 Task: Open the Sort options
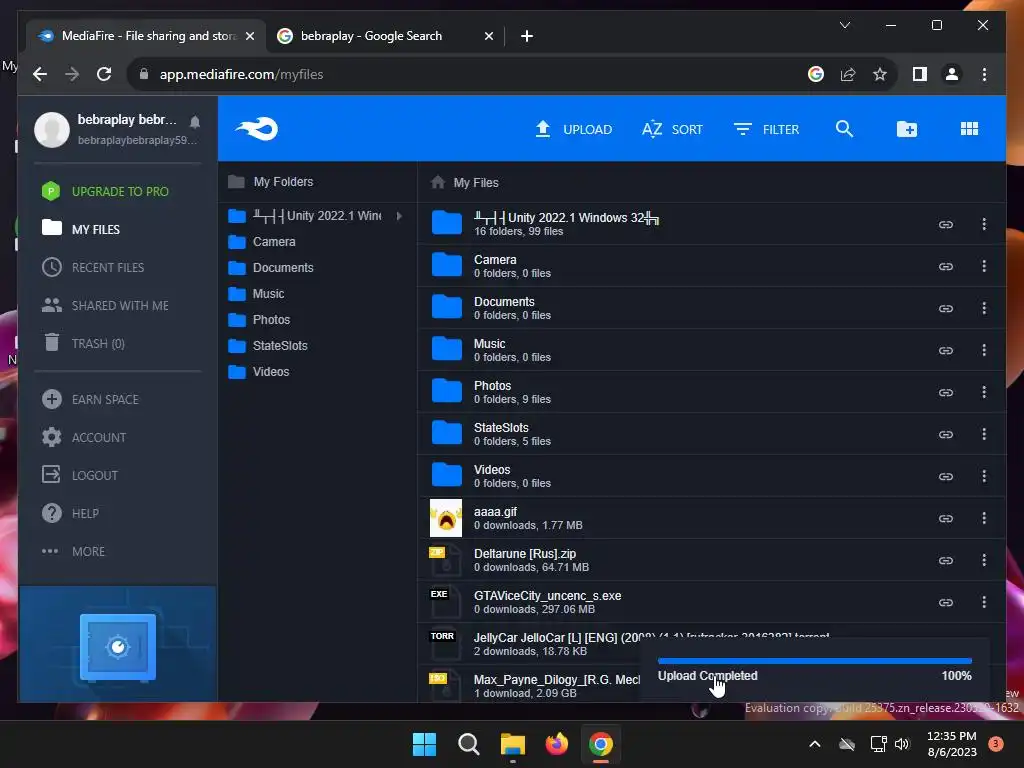[672, 129]
